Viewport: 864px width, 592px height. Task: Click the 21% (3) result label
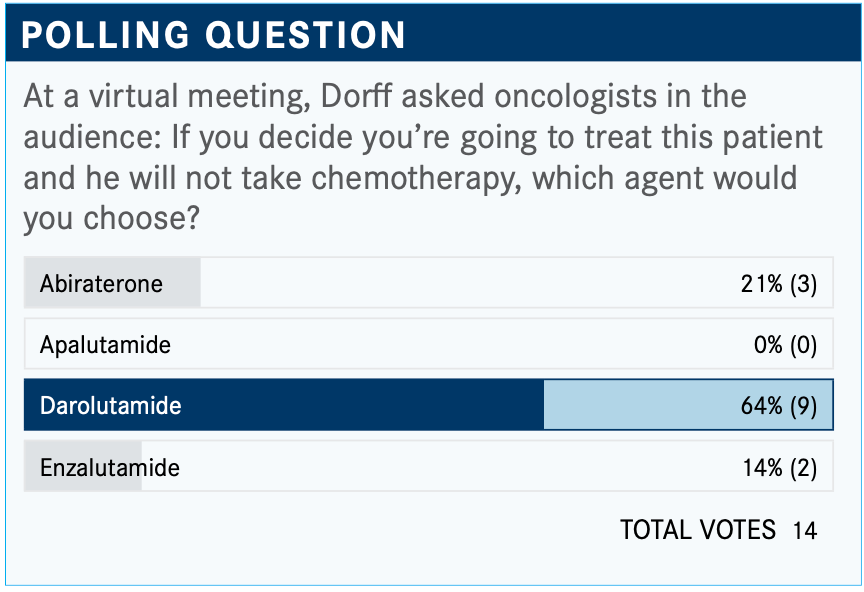pos(779,284)
